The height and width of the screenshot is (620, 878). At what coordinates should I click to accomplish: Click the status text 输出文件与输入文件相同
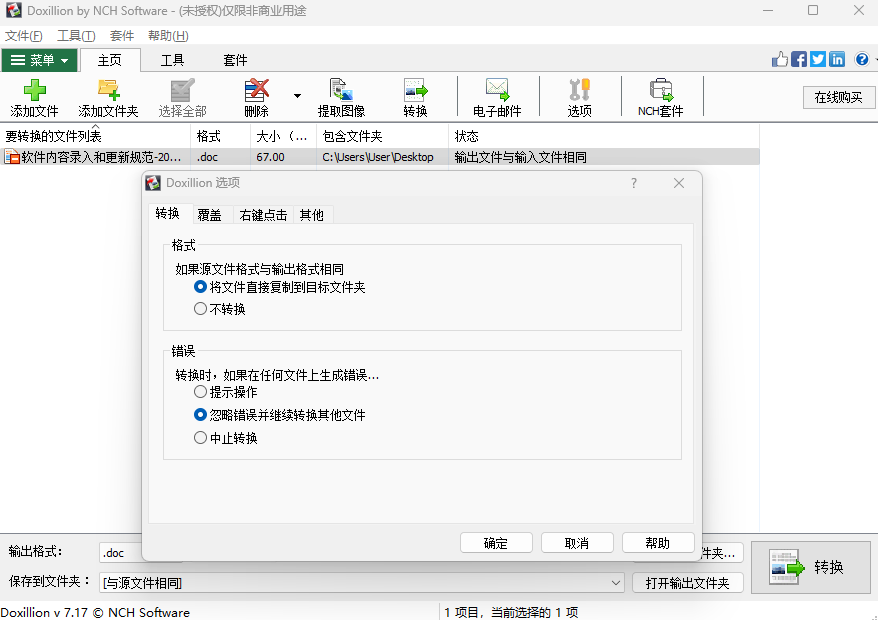click(521, 157)
